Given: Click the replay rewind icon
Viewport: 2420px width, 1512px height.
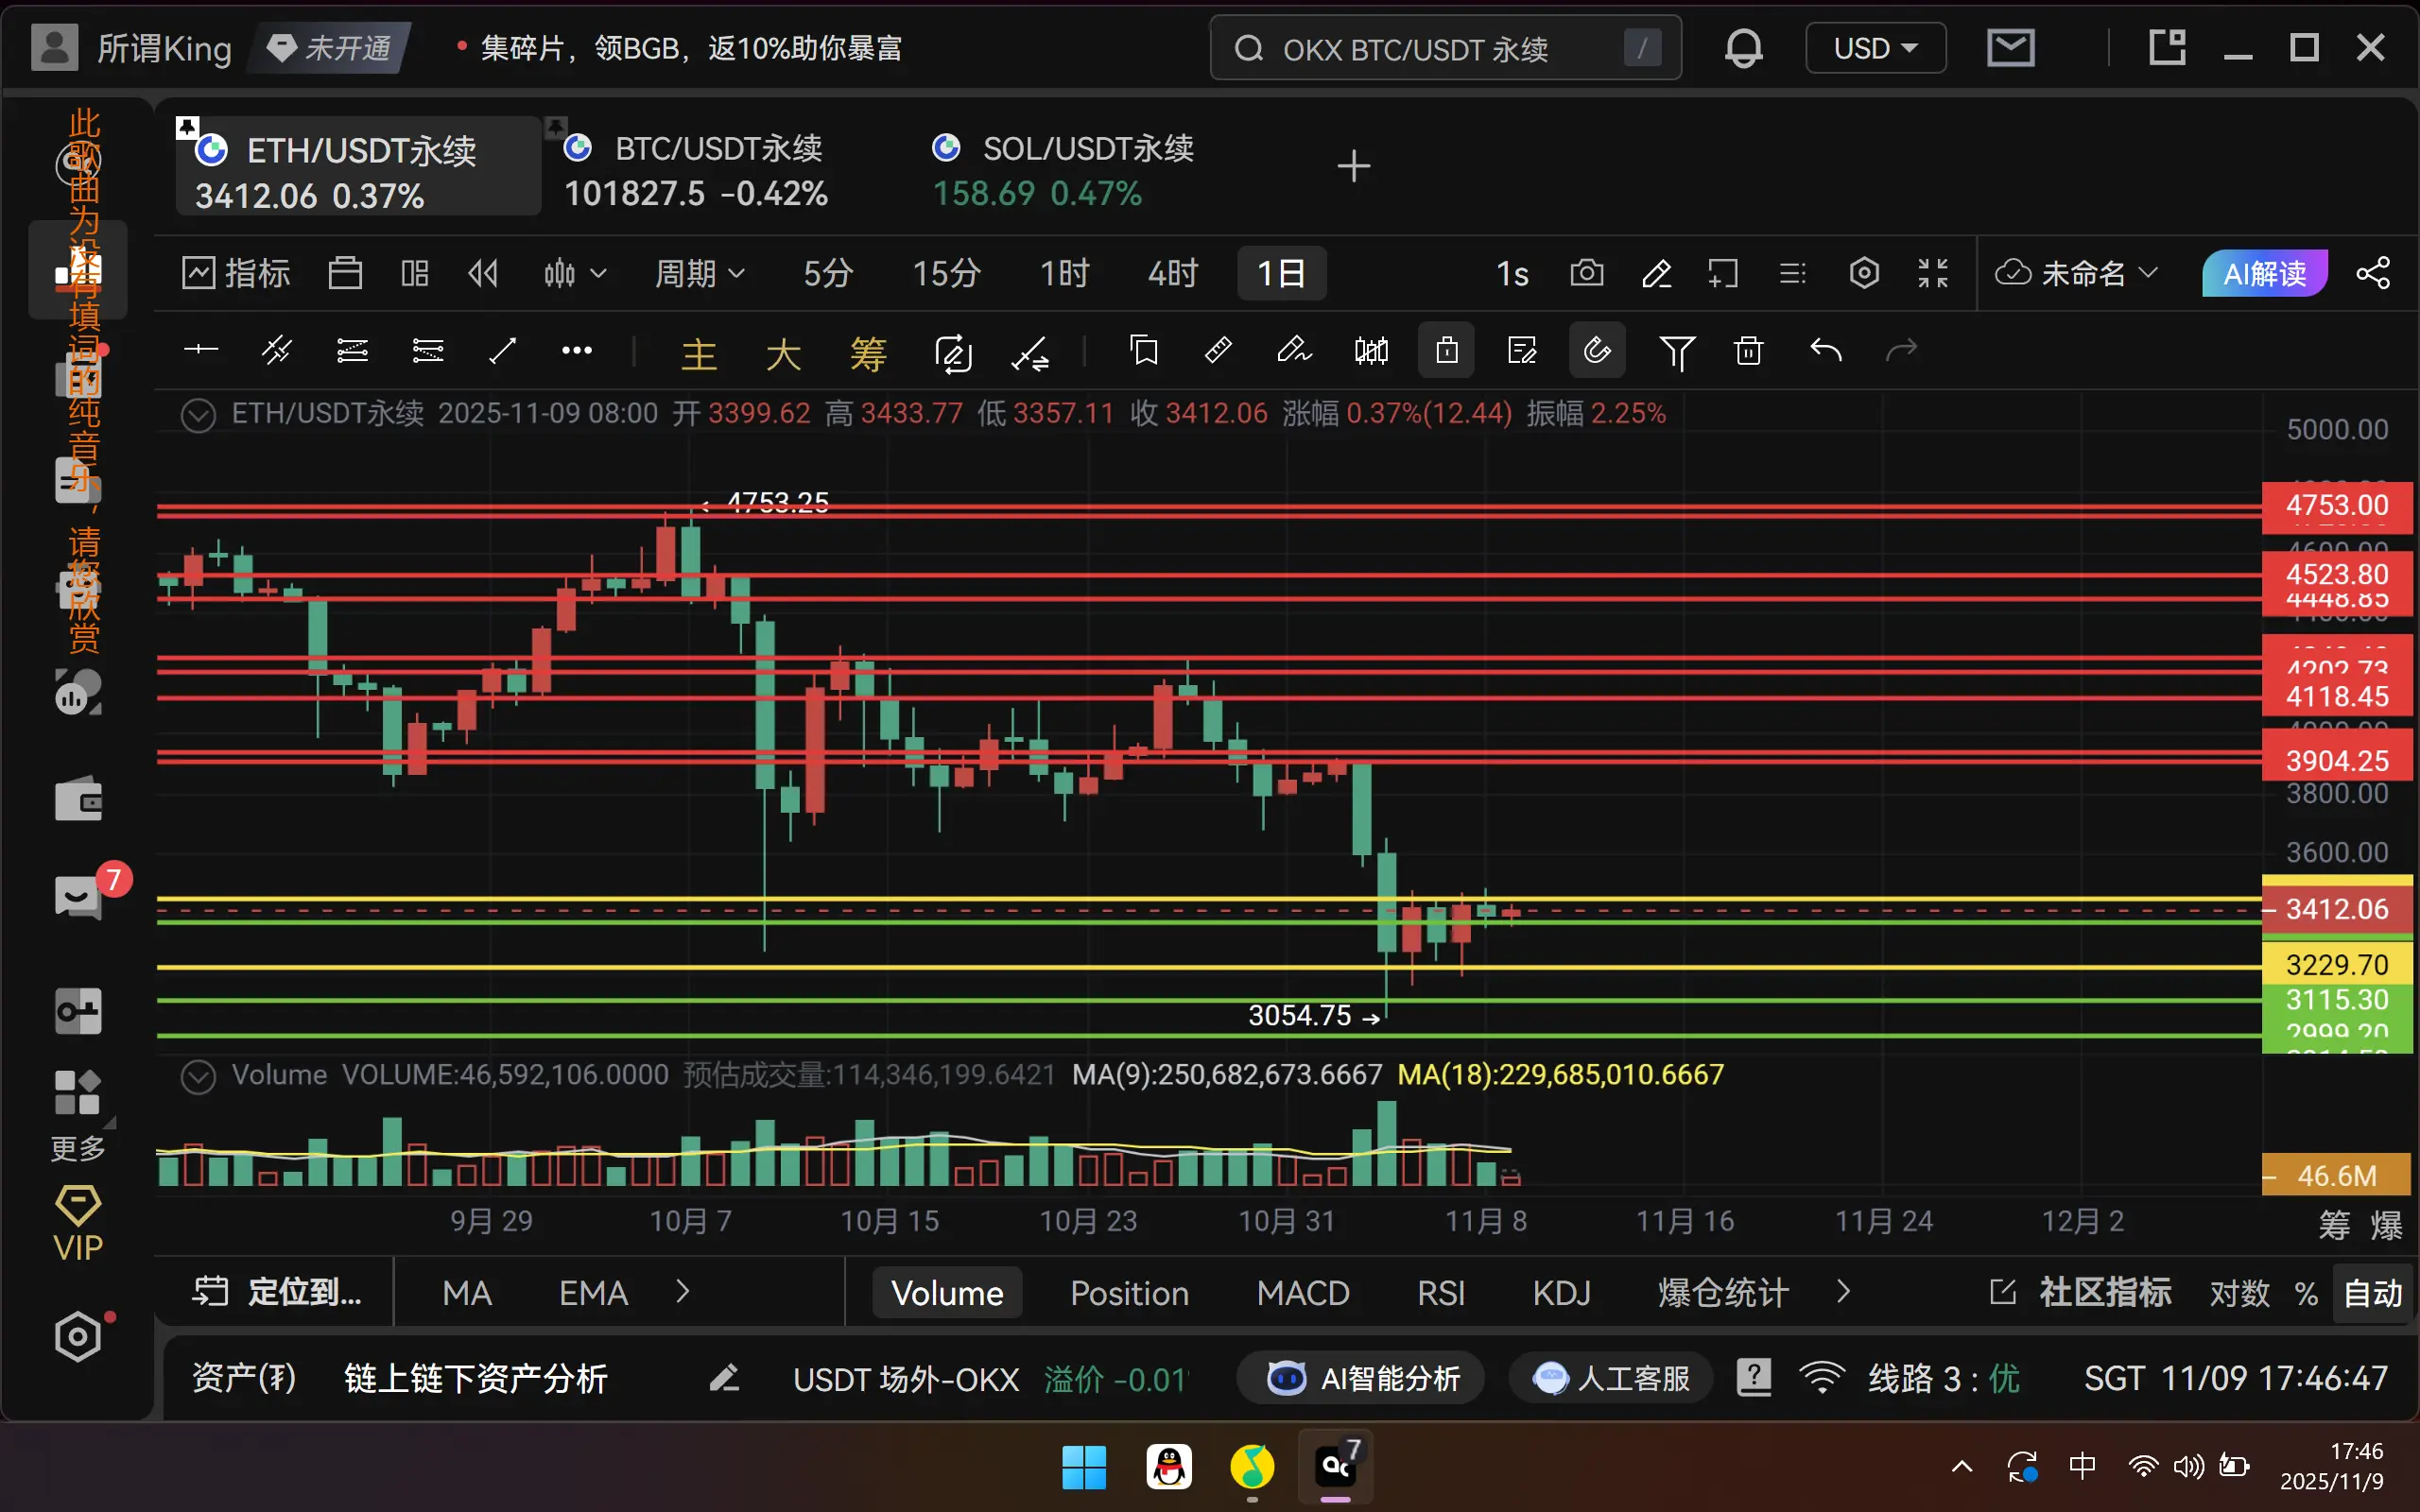Looking at the screenshot, I should 483,273.
